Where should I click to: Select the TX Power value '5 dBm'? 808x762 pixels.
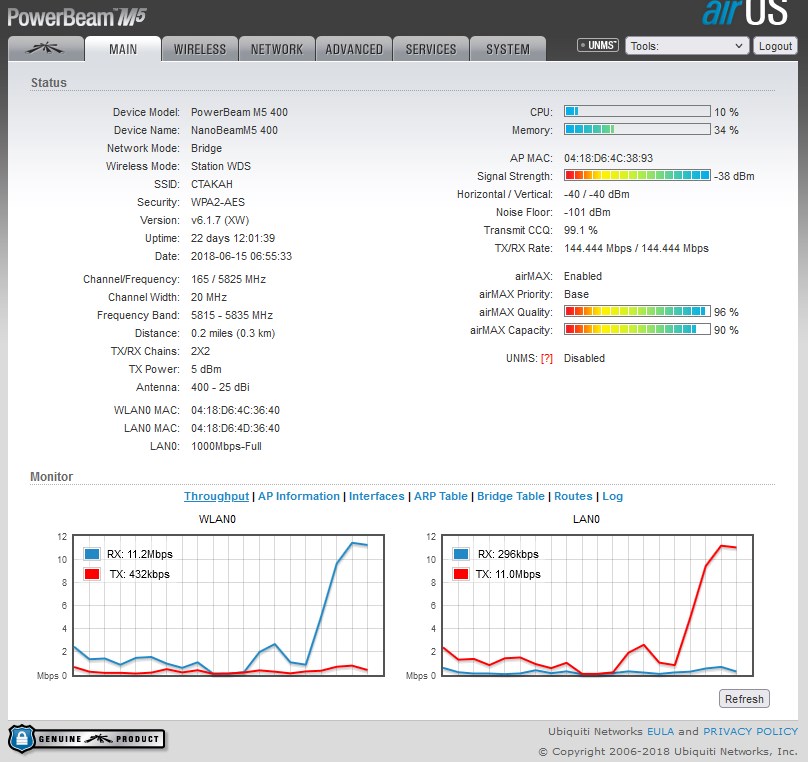pos(206,369)
